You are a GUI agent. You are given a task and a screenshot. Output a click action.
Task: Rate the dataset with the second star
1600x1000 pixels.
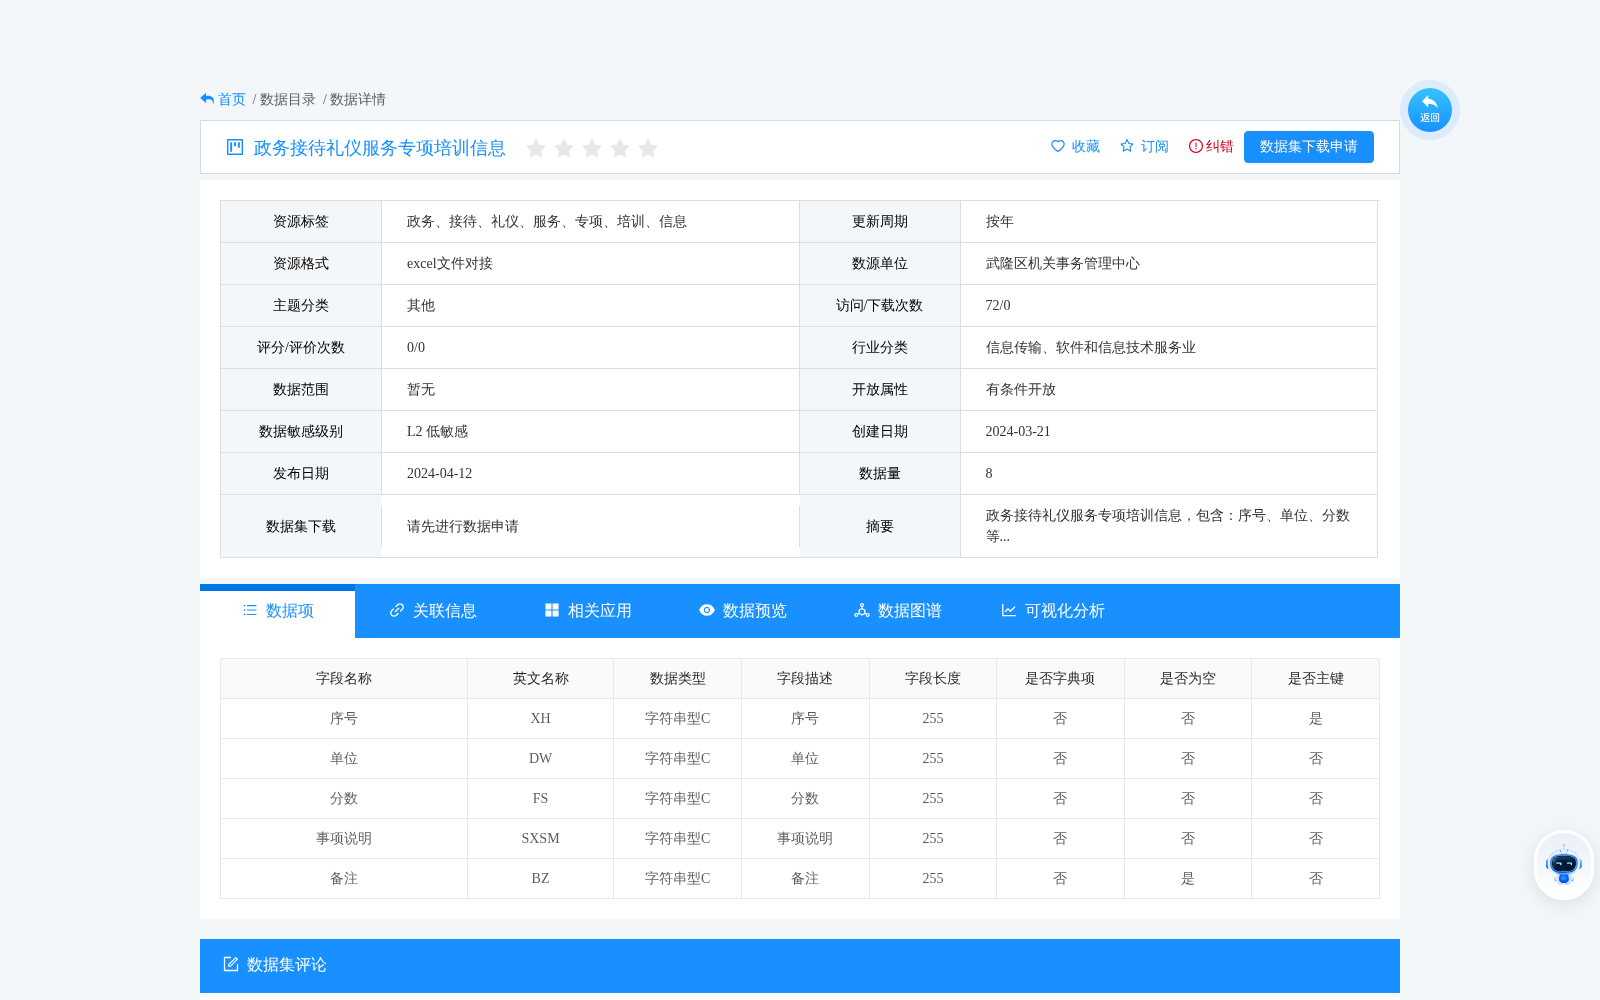[x=564, y=148]
